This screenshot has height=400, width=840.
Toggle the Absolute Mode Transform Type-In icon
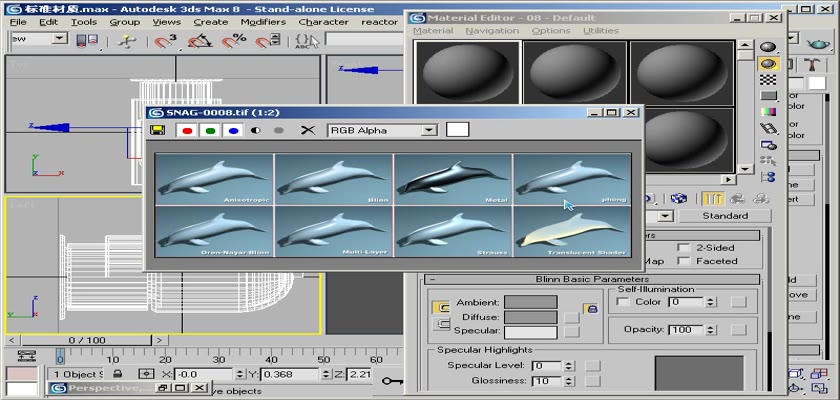click(x=147, y=374)
